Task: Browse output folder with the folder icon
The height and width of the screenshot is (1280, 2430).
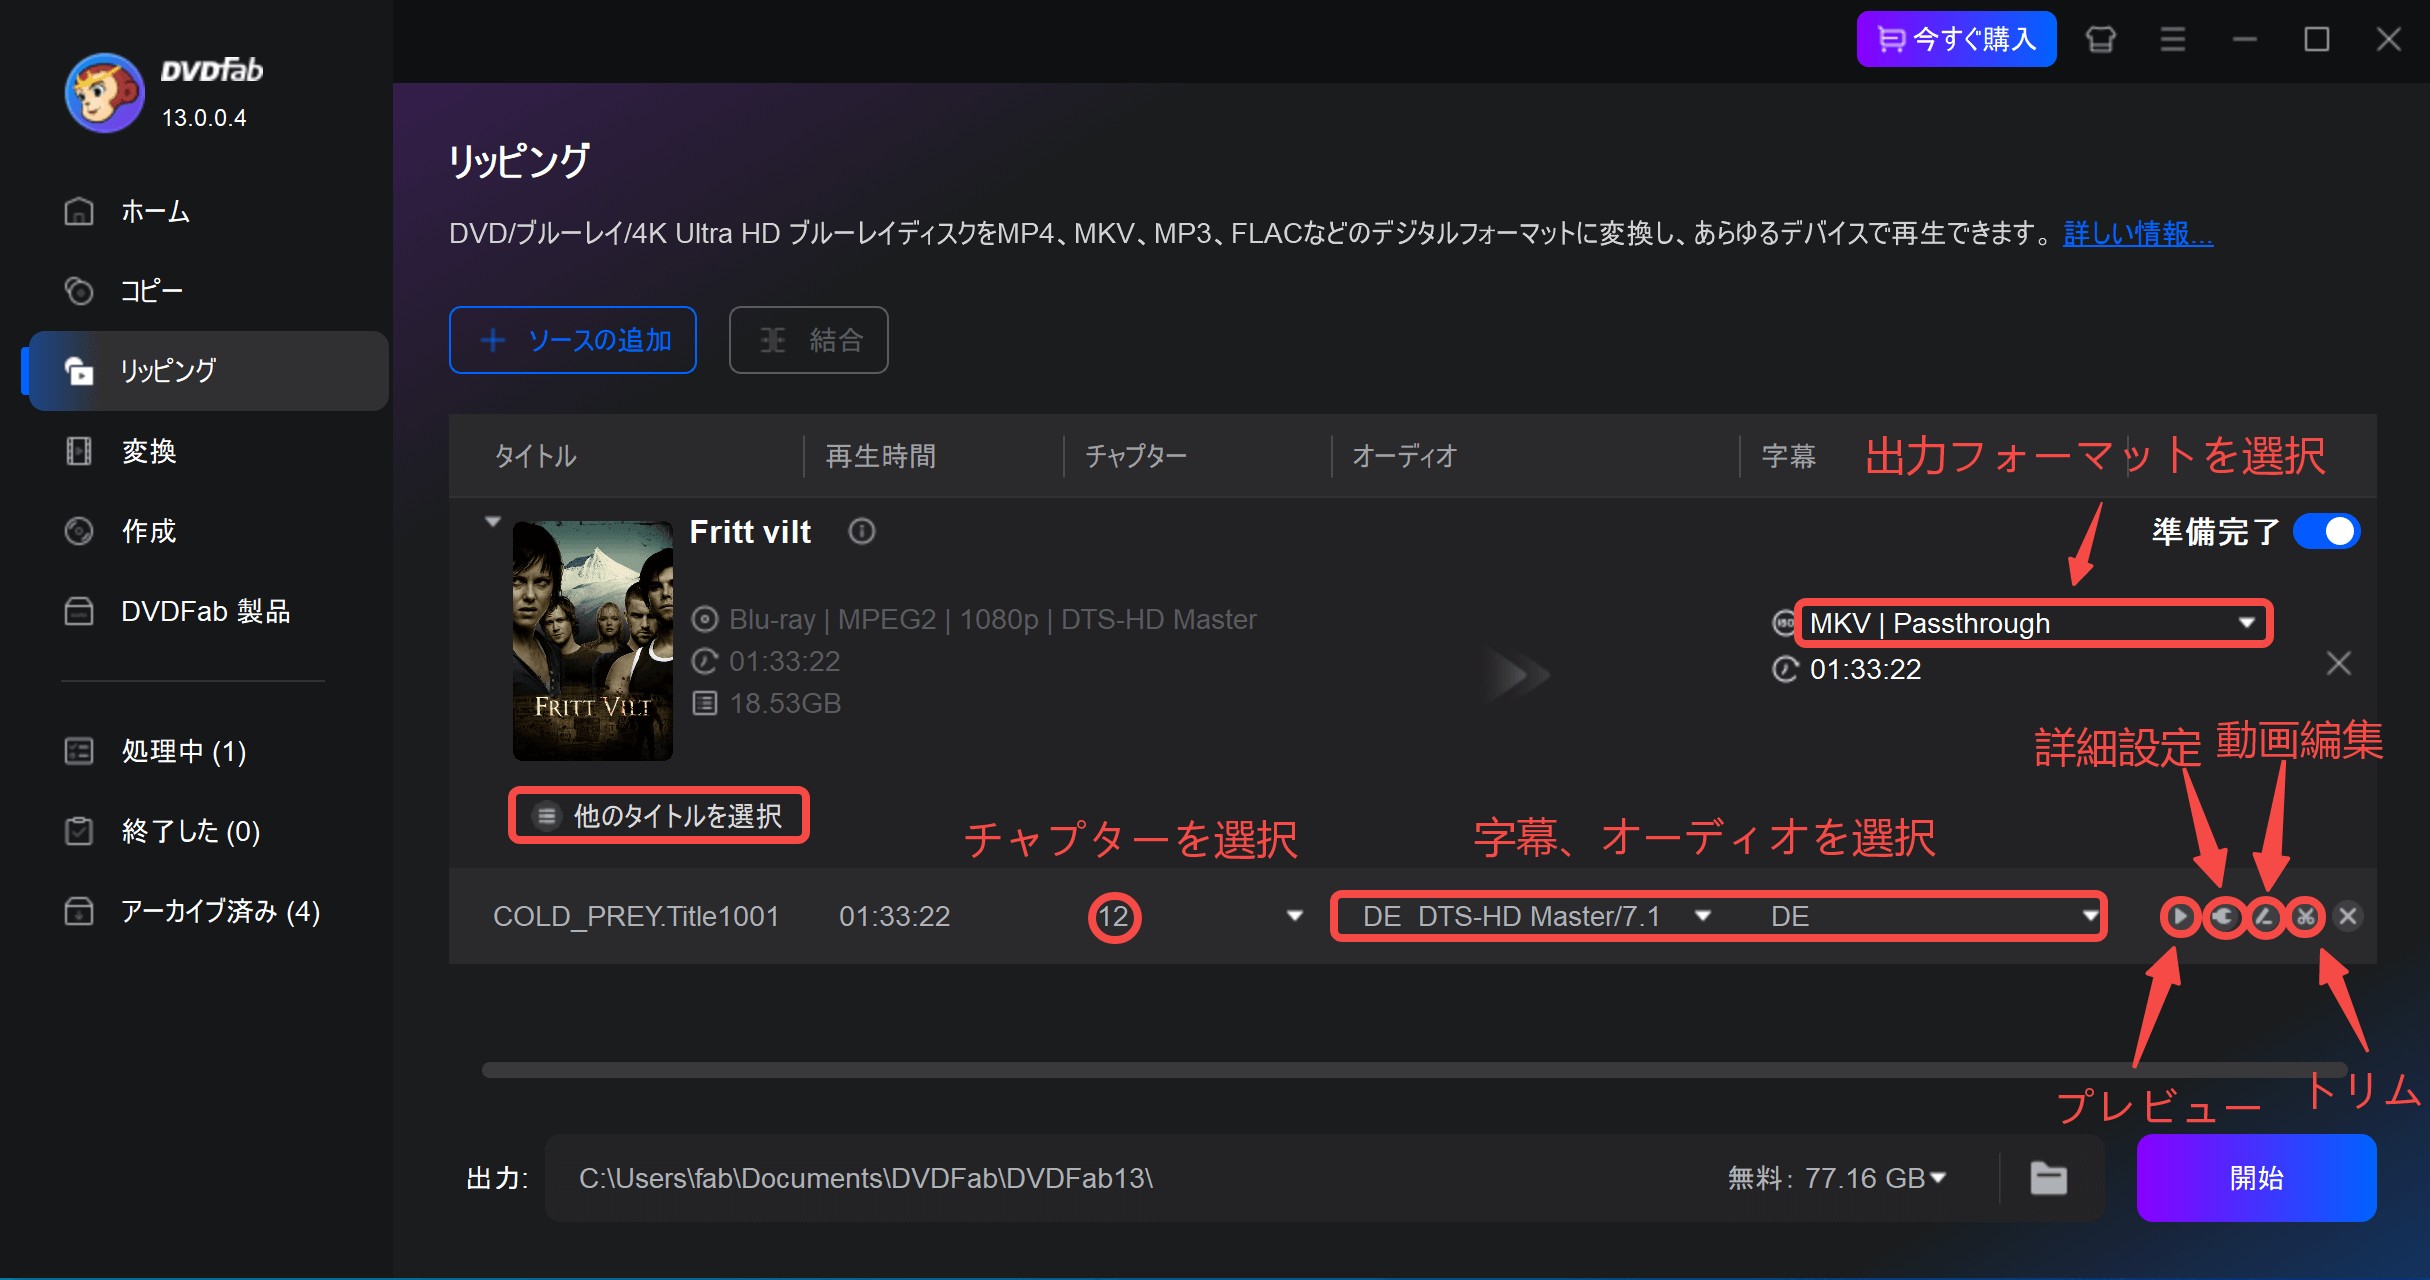Action: click(2048, 1178)
